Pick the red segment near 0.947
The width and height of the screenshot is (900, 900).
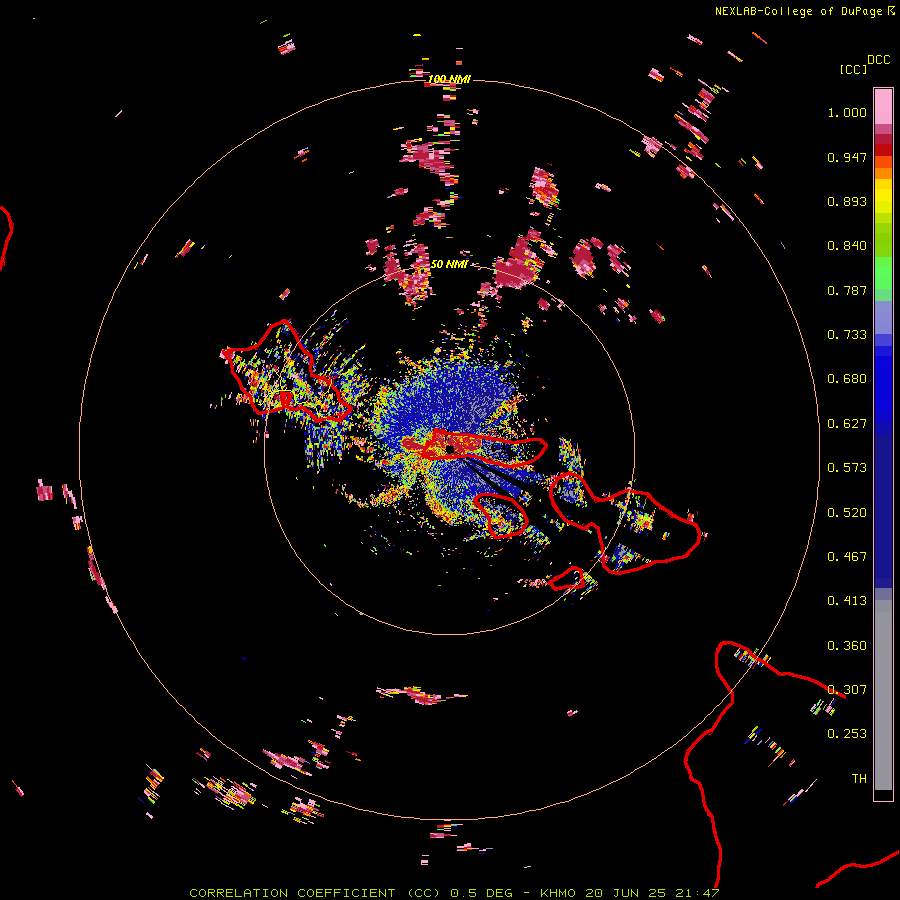[883, 150]
